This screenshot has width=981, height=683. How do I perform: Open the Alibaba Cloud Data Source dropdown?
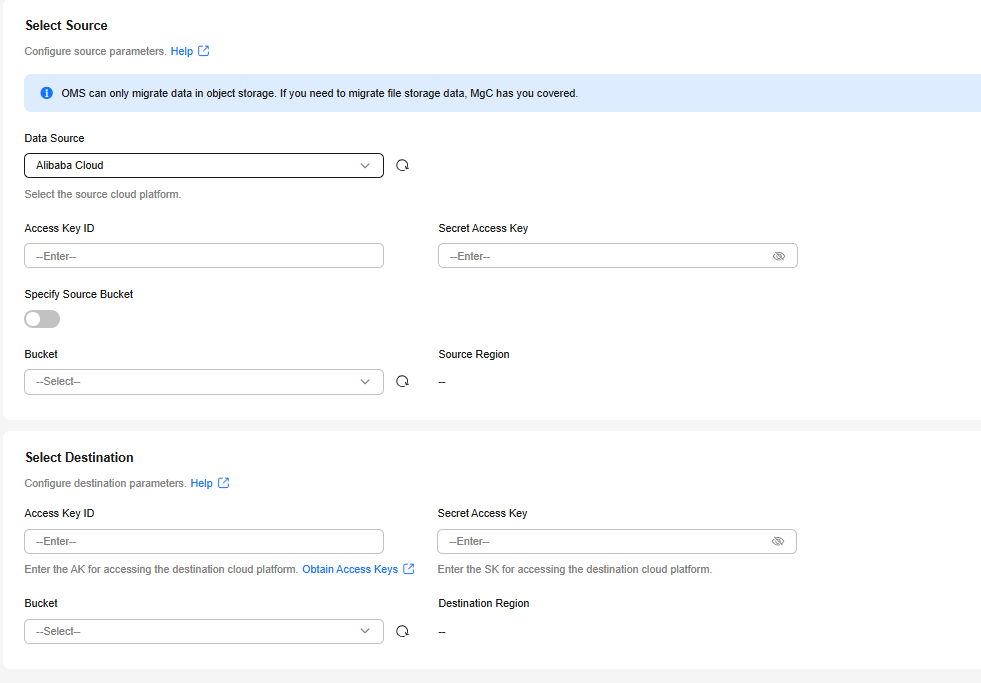coord(204,165)
